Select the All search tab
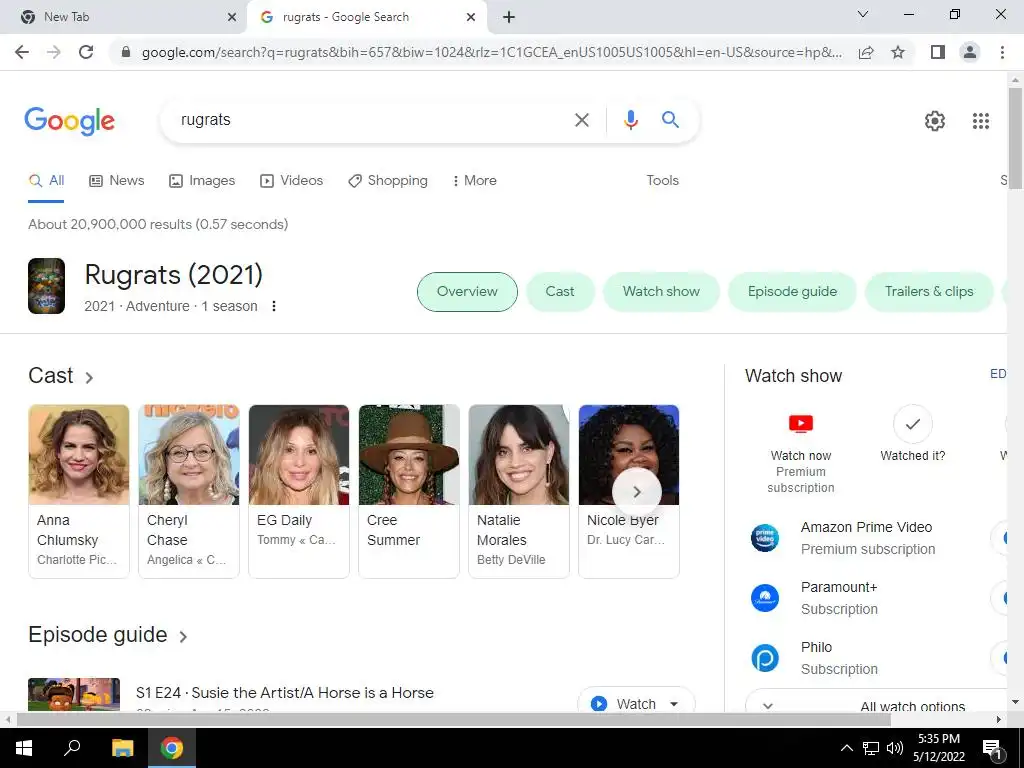This screenshot has width=1024, height=768. point(46,181)
